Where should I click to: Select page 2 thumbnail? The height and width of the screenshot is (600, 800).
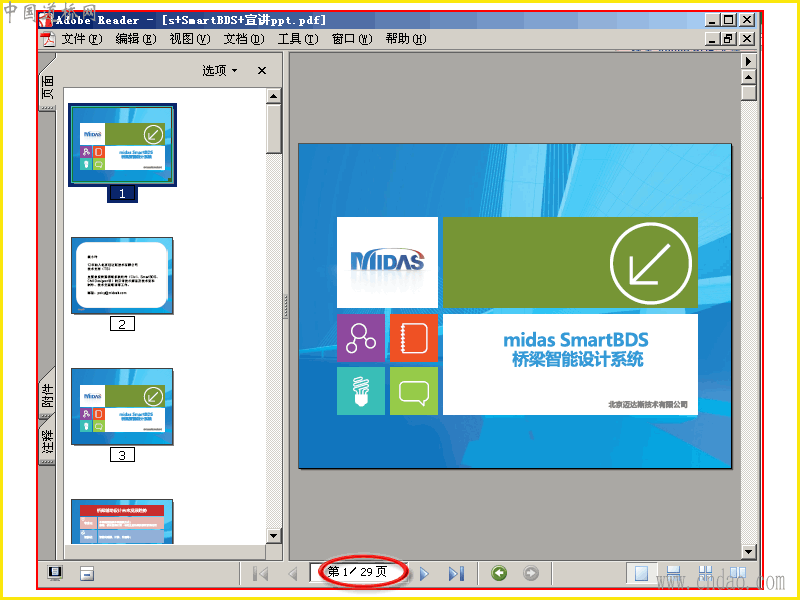(x=122, y=276)
